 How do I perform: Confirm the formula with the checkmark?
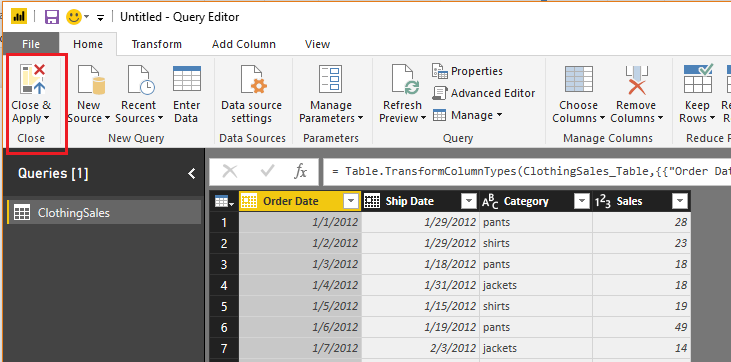[267, 172]
